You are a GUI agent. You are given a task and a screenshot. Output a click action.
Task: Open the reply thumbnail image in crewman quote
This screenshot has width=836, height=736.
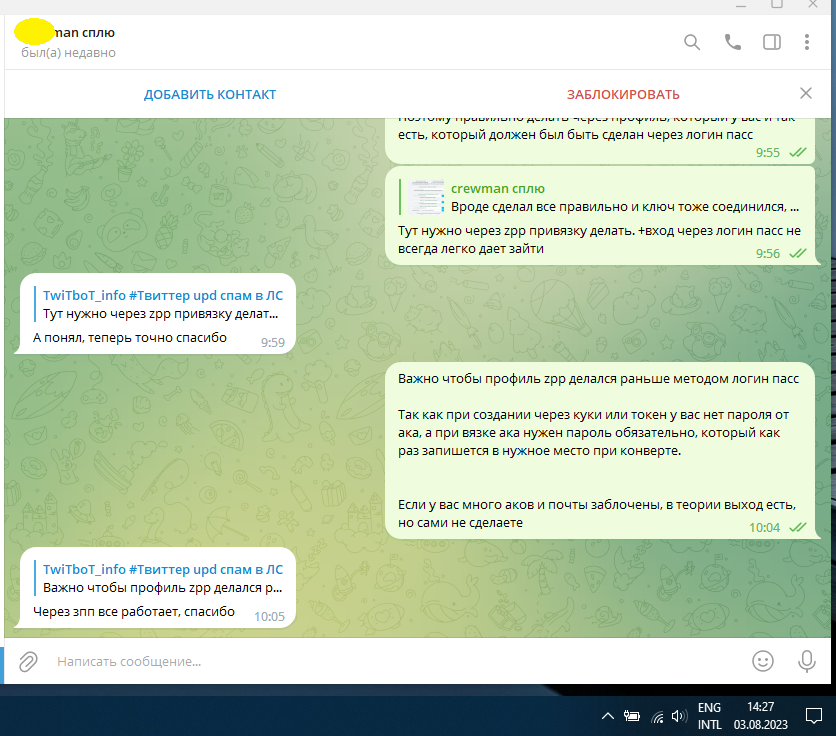point(426,197)
